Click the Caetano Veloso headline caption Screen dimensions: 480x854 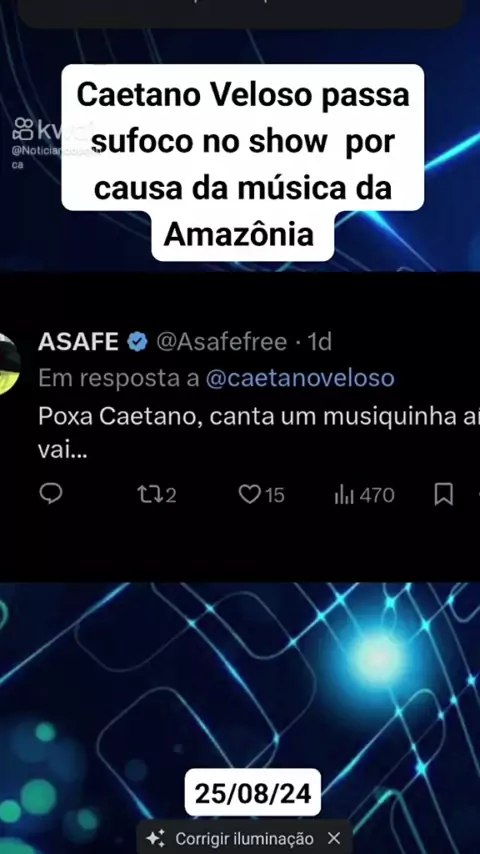coord(242,164)
